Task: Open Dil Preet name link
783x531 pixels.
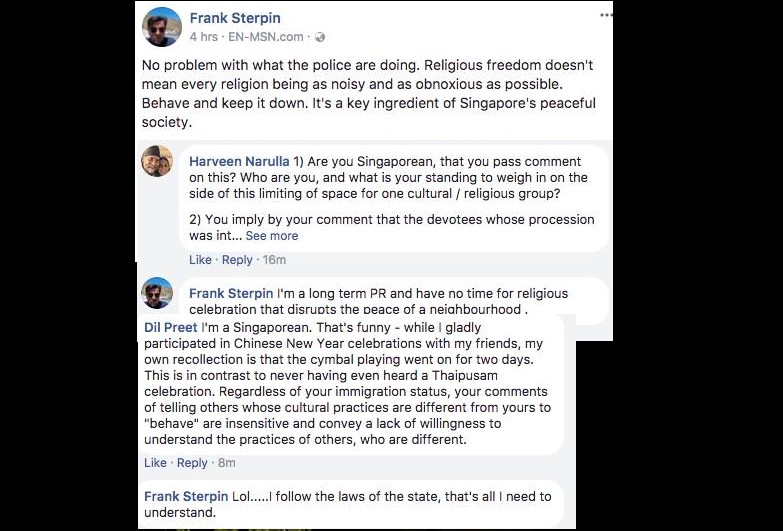Action: (x=171, y=327)
